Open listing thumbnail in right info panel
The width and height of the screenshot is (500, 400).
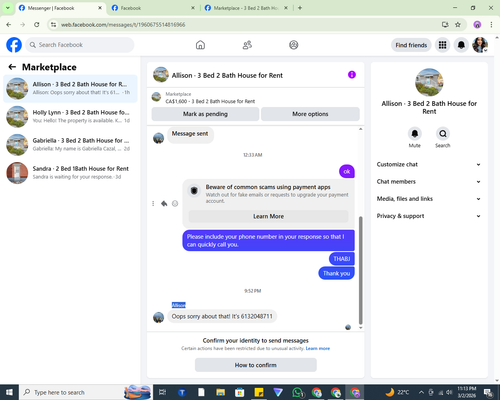point(429,82)
